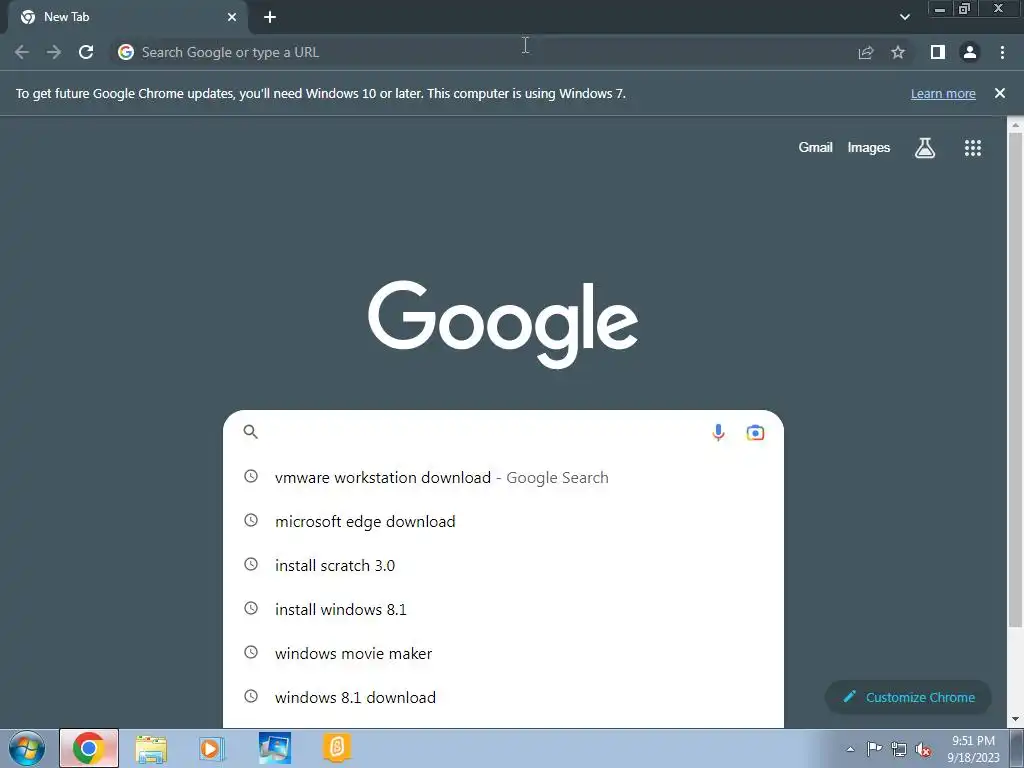Click the Google icon in the address bar
The image size is (1024, 768).
coord(126,52)
